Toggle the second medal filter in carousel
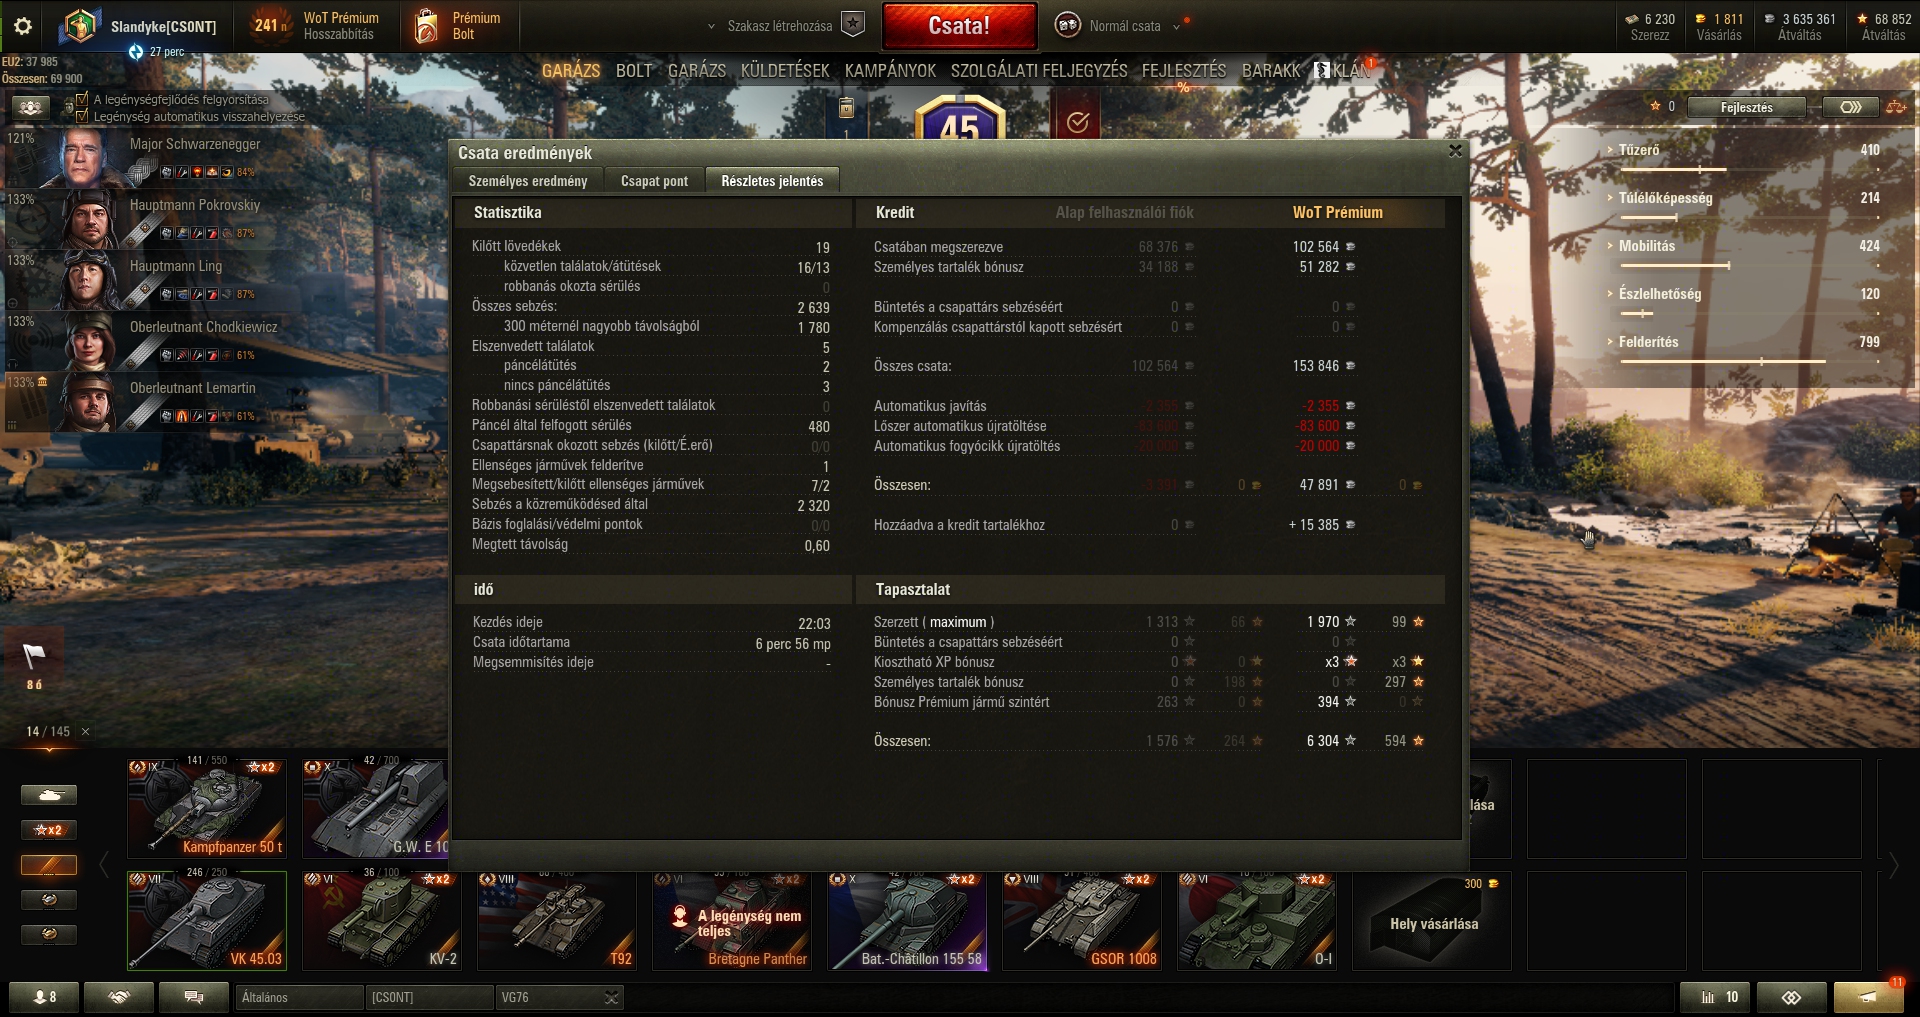 coord(49,934)
